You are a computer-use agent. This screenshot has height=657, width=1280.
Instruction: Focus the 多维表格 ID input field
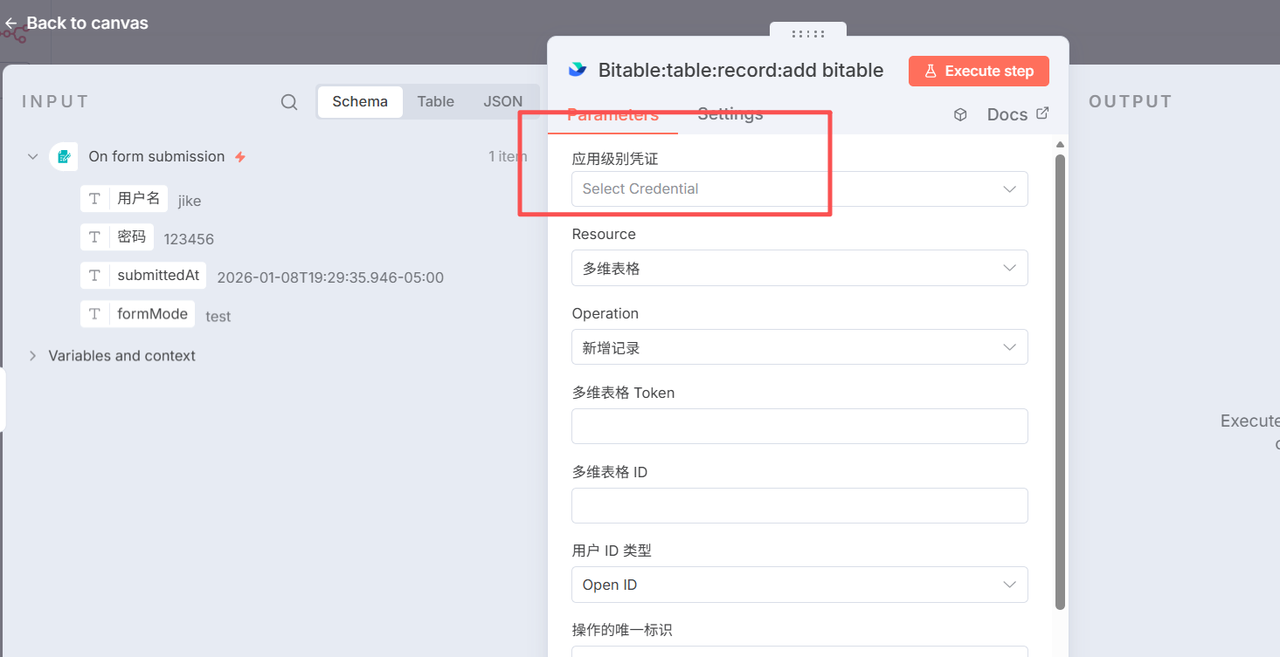[800, 505]
